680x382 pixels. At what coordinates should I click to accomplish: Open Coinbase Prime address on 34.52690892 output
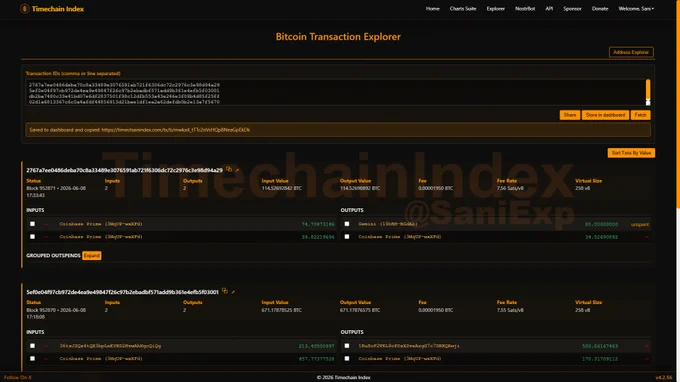pos(400,237)
